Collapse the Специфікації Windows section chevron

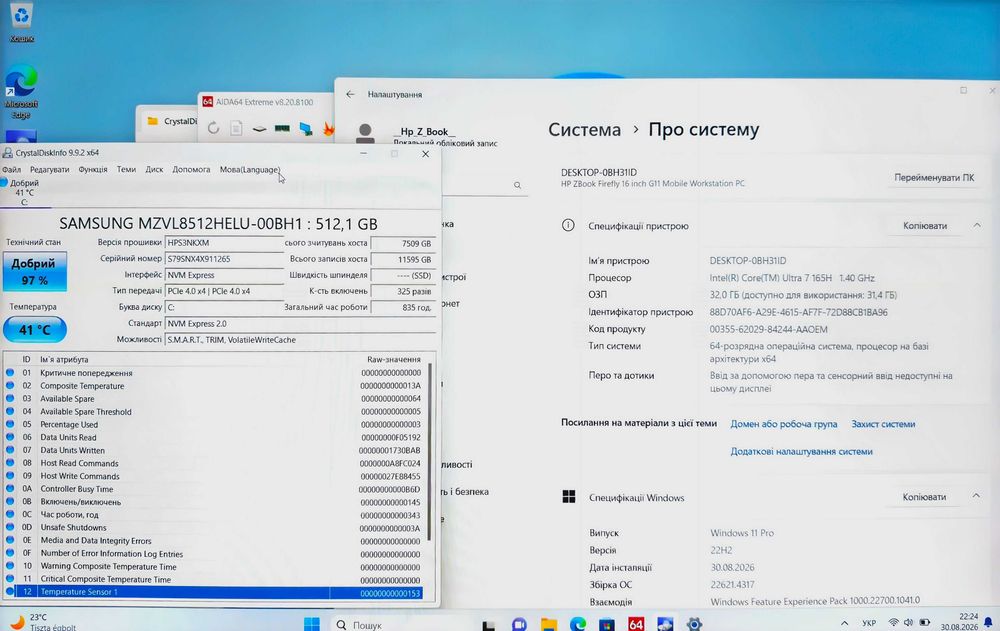[x=976, y=496]
